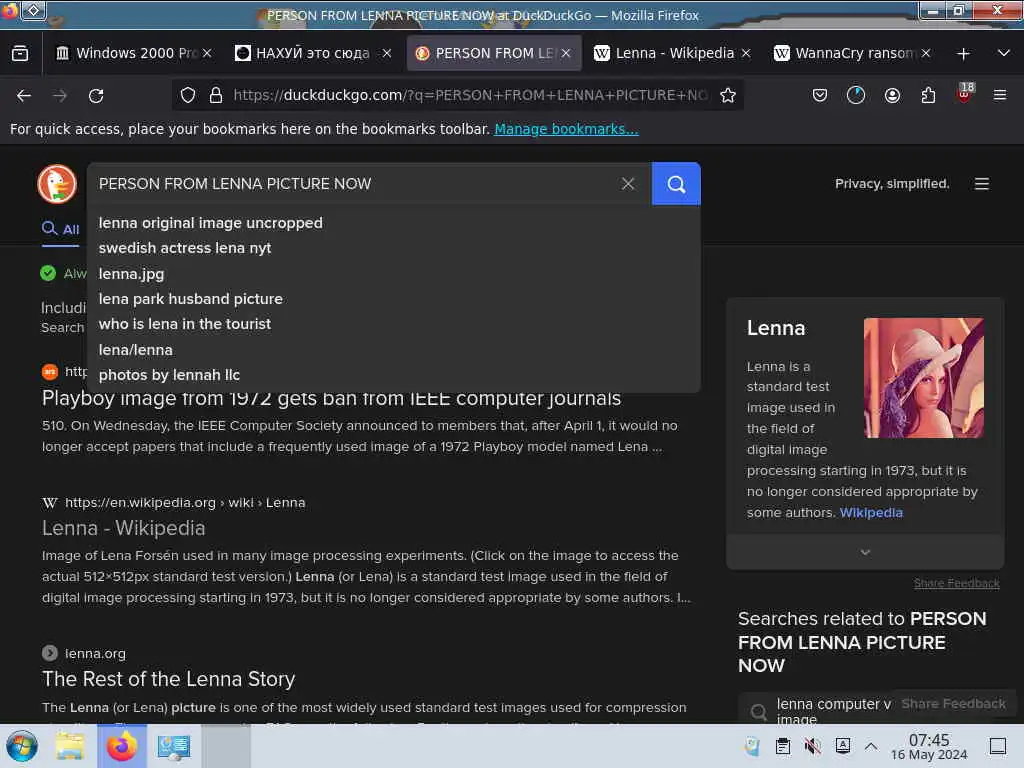Choose suggestion who is lena in the tourist
1024x768 pixels.
(x=185, y=324)
